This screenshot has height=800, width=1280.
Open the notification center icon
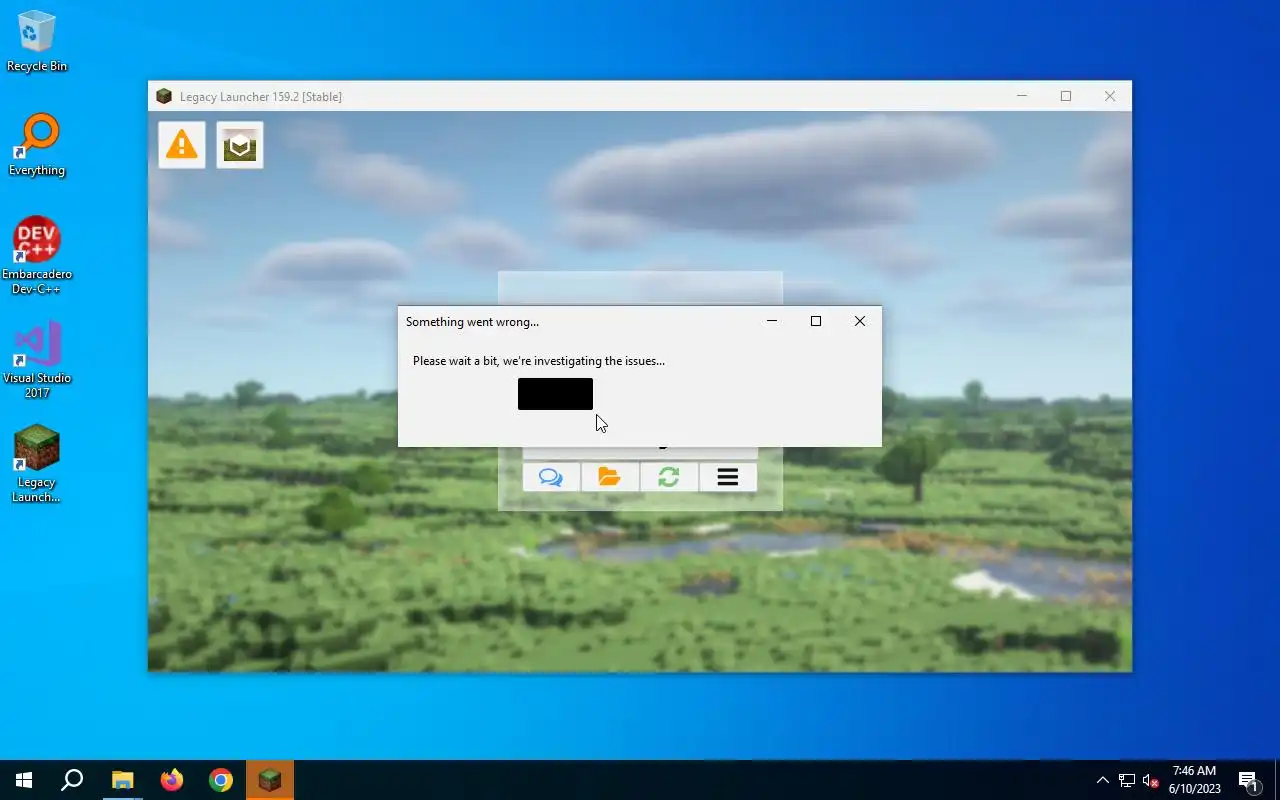pos(1248,780)
